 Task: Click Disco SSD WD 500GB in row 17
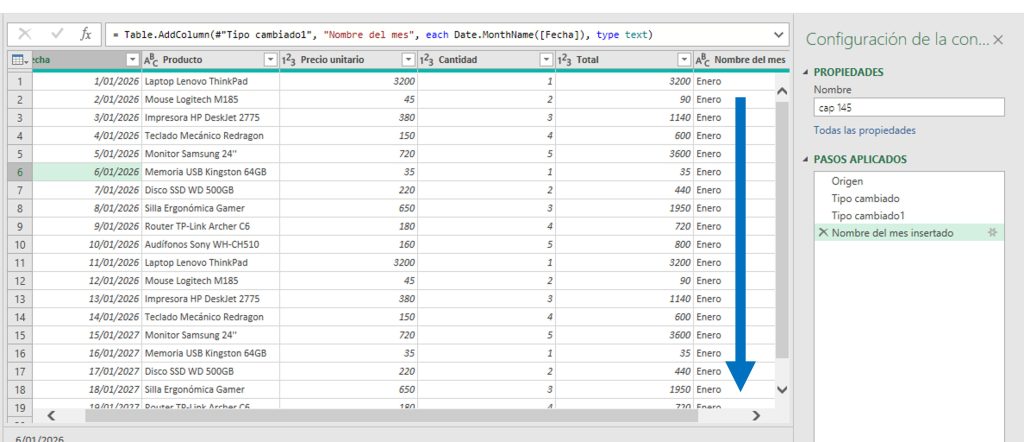[x=210, y=371]
